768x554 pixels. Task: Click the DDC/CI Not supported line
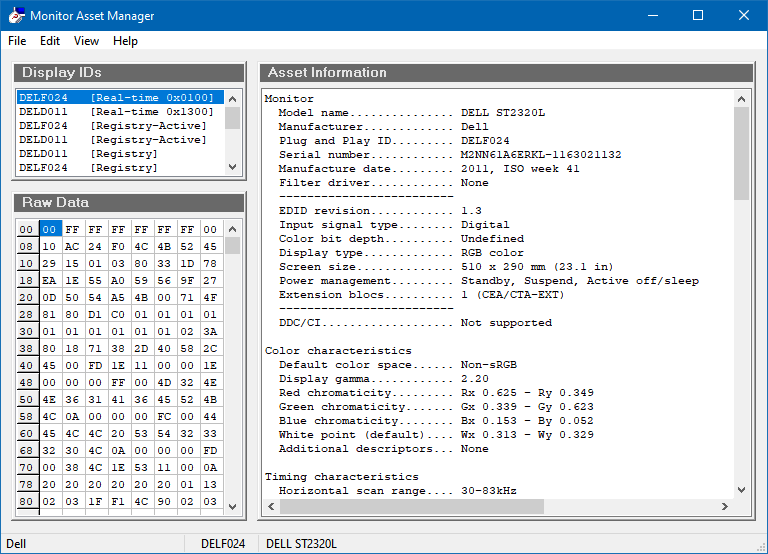pyautogui.click(x=415, y=323)
